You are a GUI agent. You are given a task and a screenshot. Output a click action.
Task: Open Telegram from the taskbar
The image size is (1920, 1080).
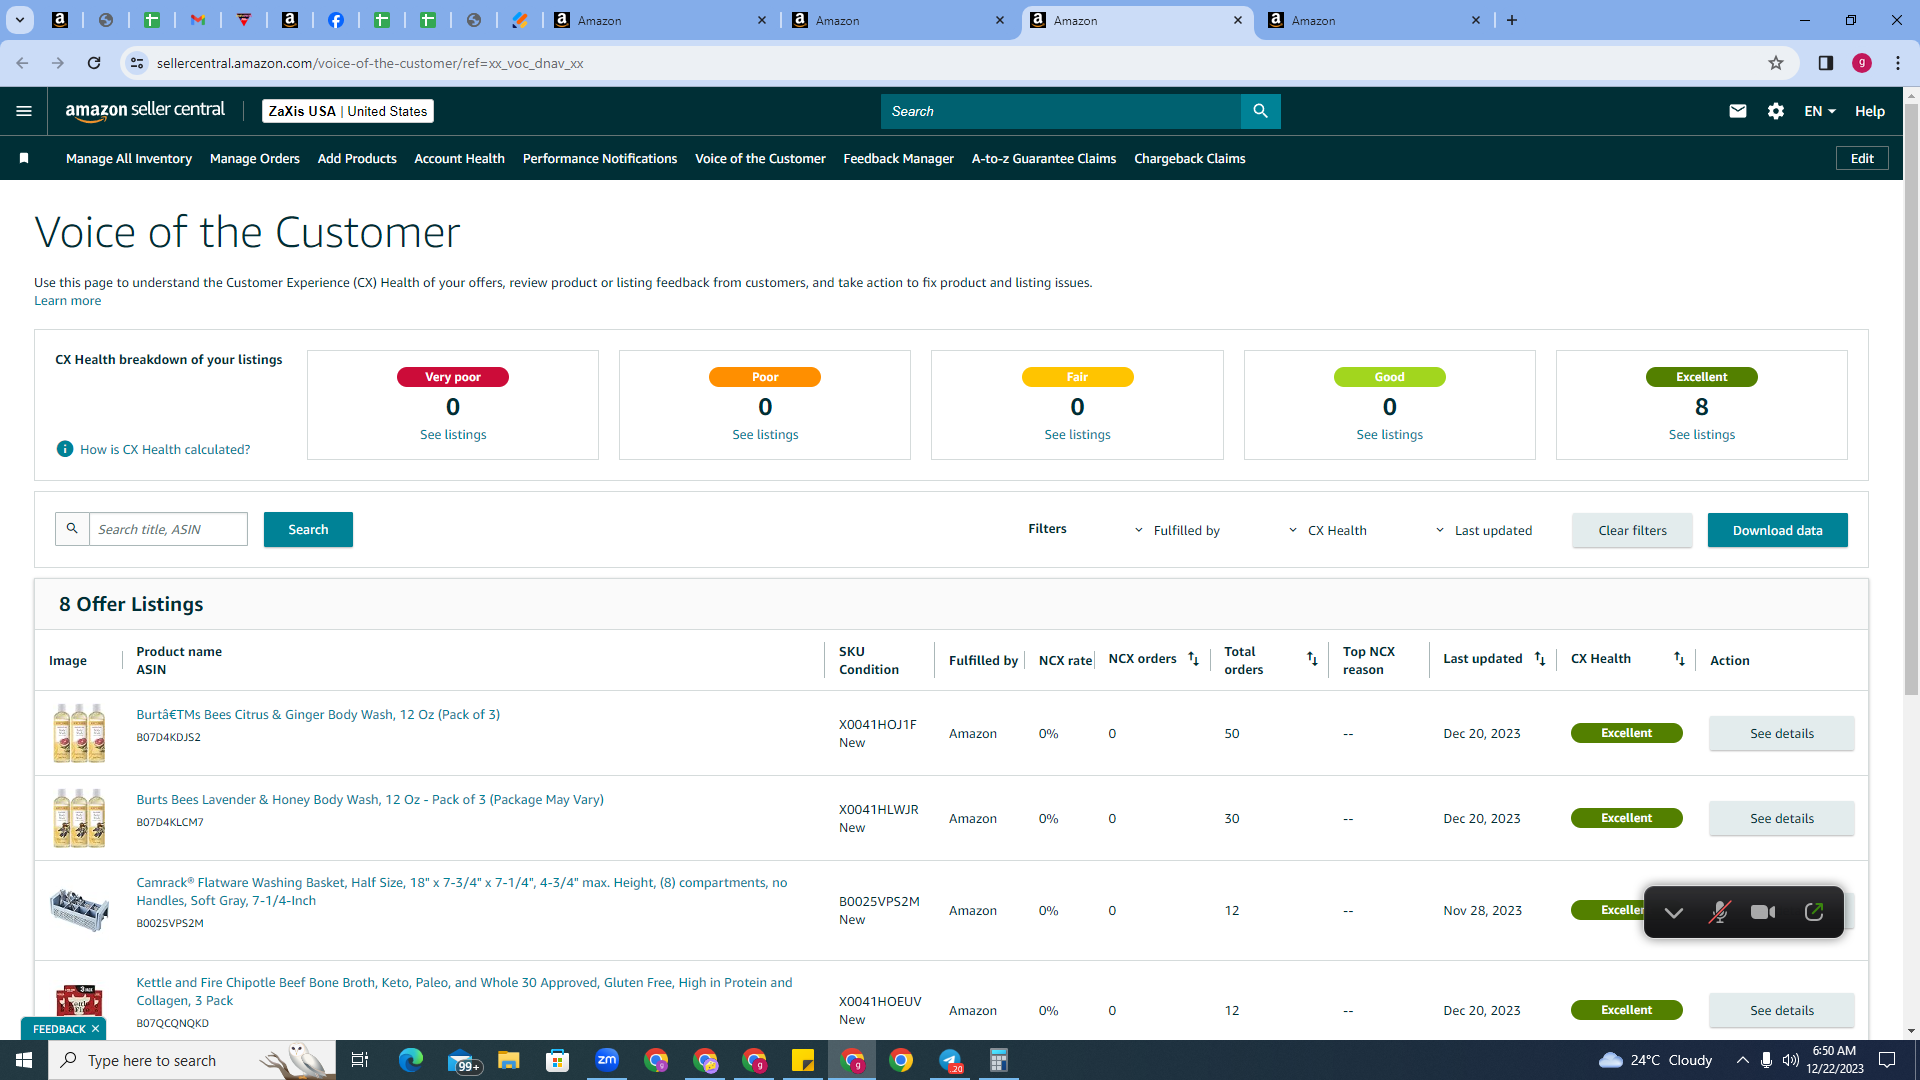(950, 1060)
